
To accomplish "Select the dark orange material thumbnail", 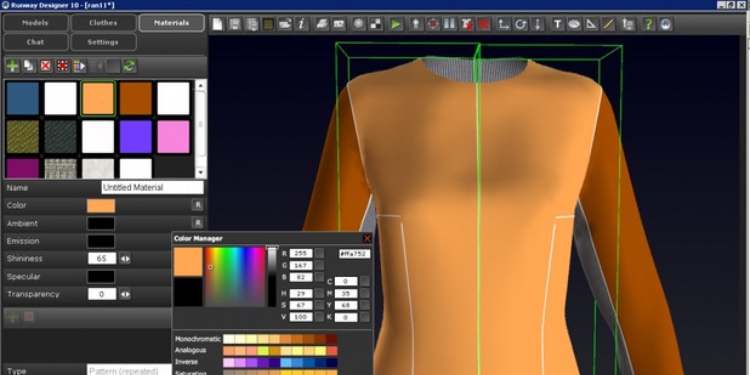I will point(135,99).
